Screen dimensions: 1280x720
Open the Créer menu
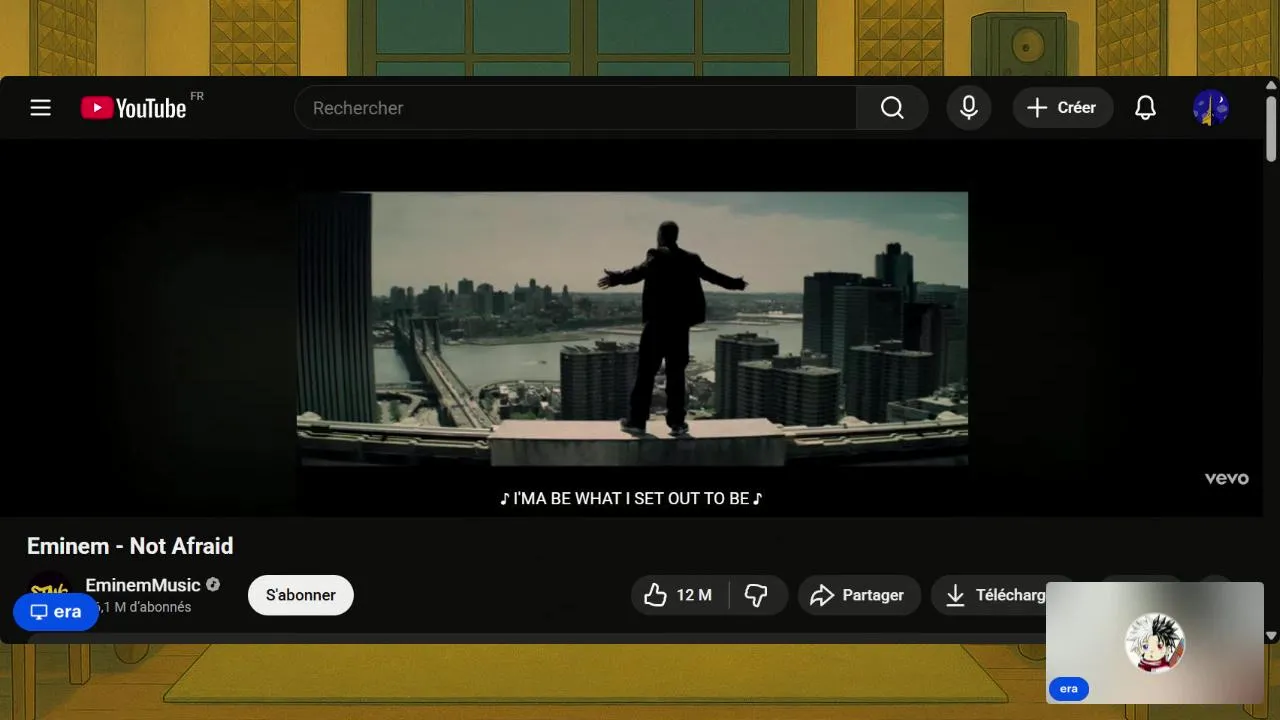pyautogui.click(x=1063, y=108)
